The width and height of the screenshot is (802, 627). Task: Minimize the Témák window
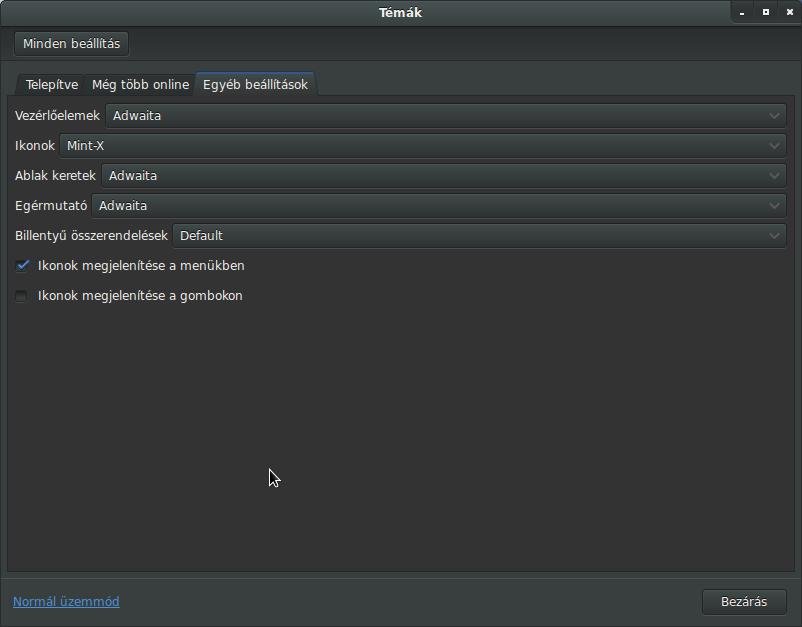coord(742,12)
